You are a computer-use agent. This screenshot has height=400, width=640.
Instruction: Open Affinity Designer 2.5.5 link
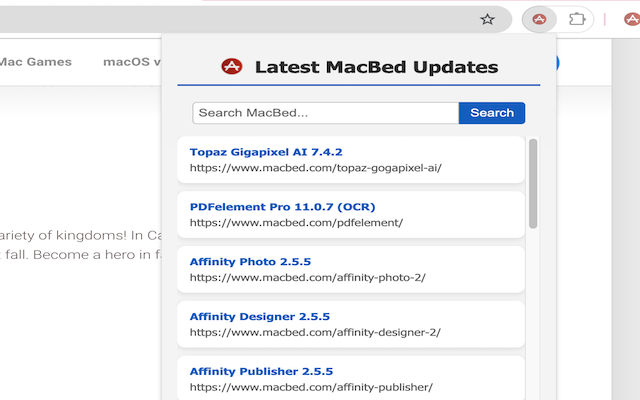(x=260, y=316)
